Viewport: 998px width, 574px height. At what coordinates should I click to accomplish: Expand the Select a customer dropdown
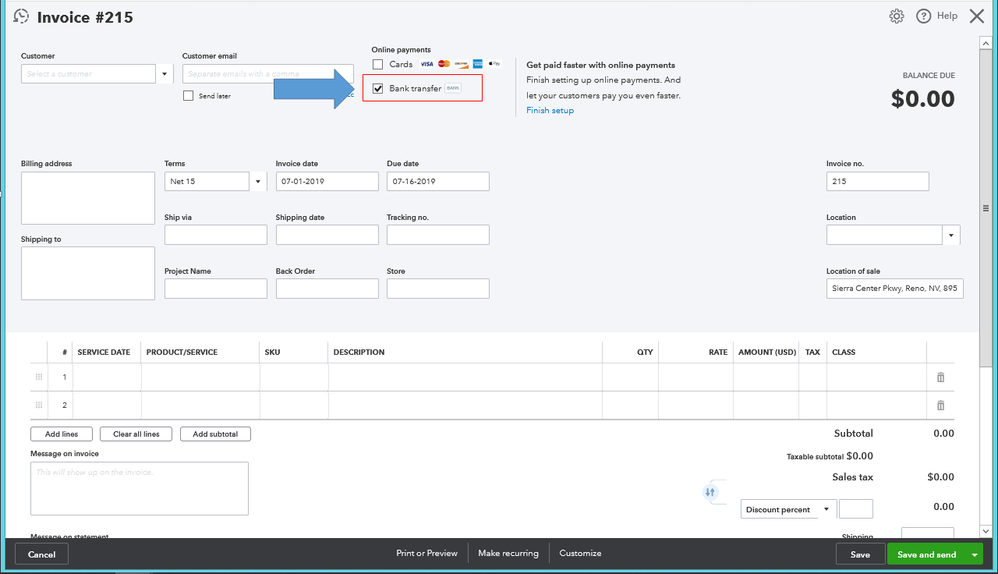pos(164,74)
